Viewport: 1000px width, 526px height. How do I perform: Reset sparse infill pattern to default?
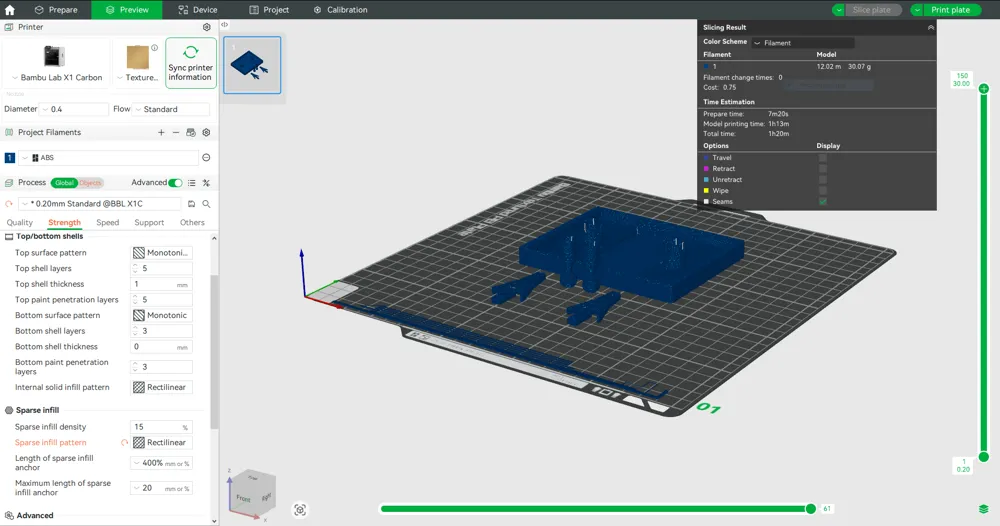[124, 442]
